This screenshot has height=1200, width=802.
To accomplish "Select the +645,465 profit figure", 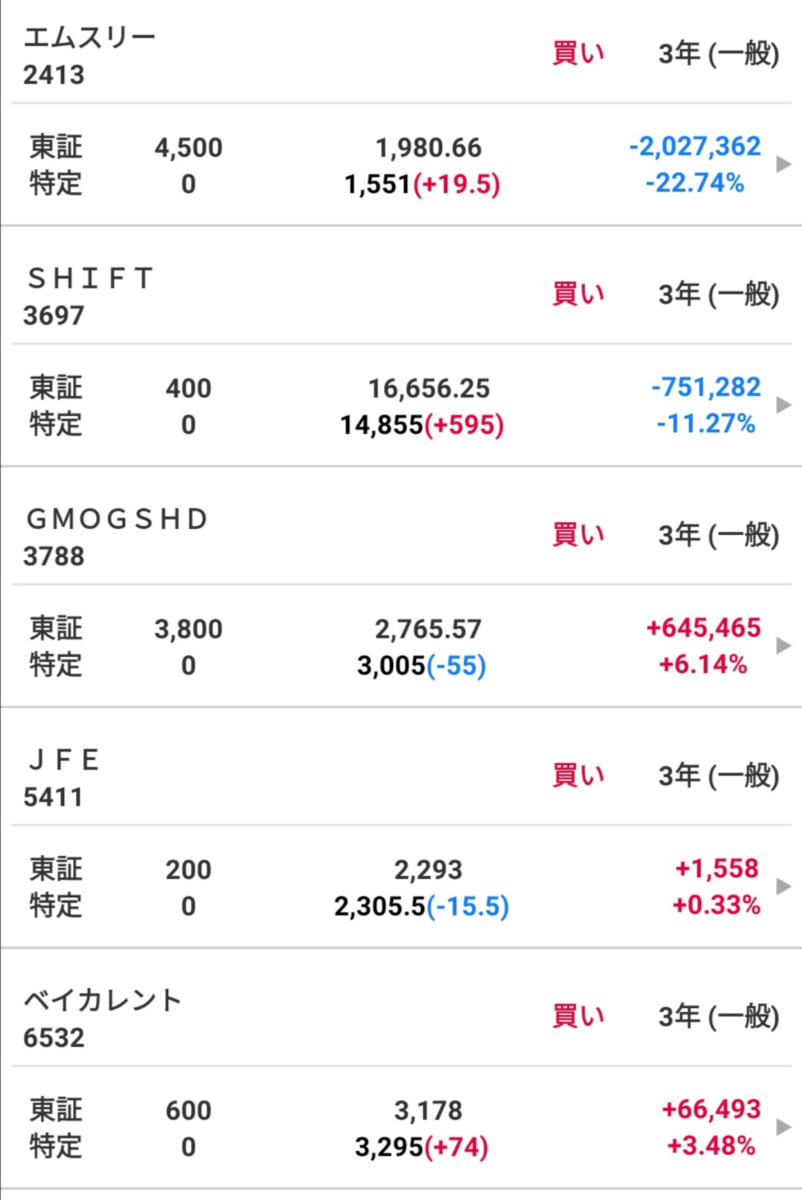I will click(x=704, y=628).
